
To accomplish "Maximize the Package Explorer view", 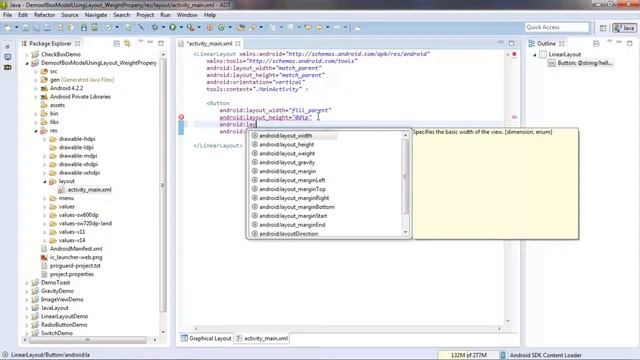I will tap(161, 43).
